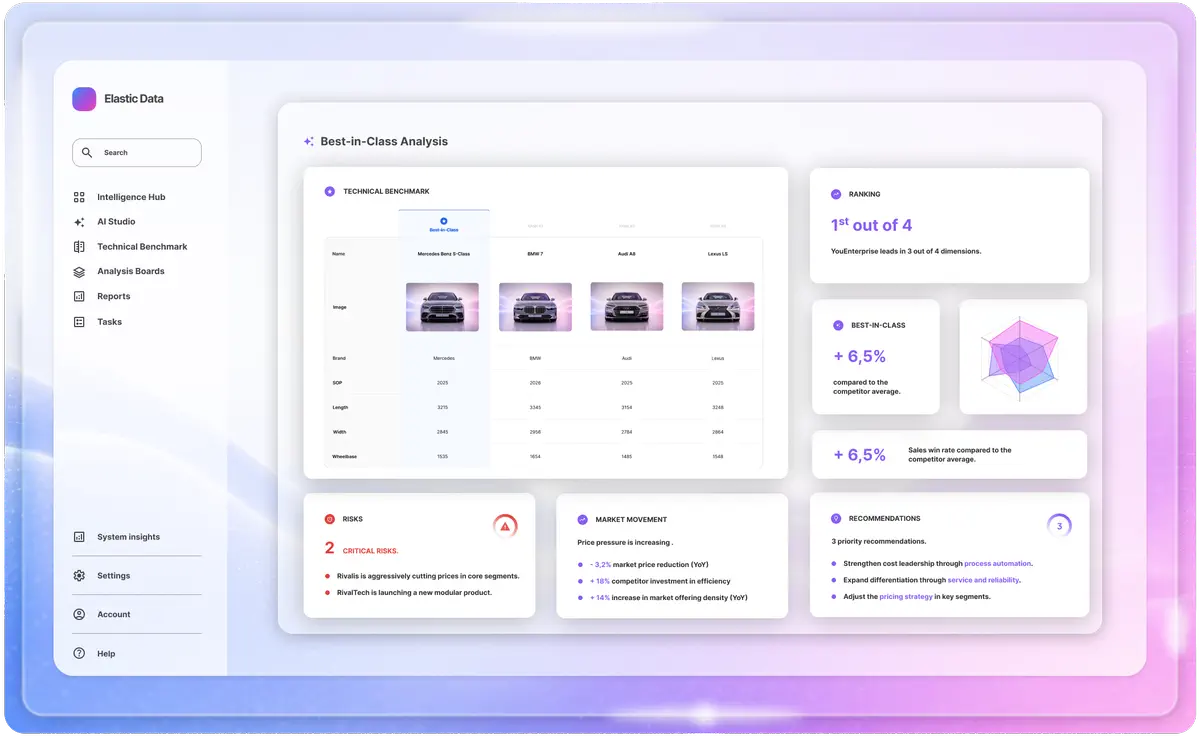1200x738 pixels.
Task: Follow the service and reliability link
Action: pos(984,580)
